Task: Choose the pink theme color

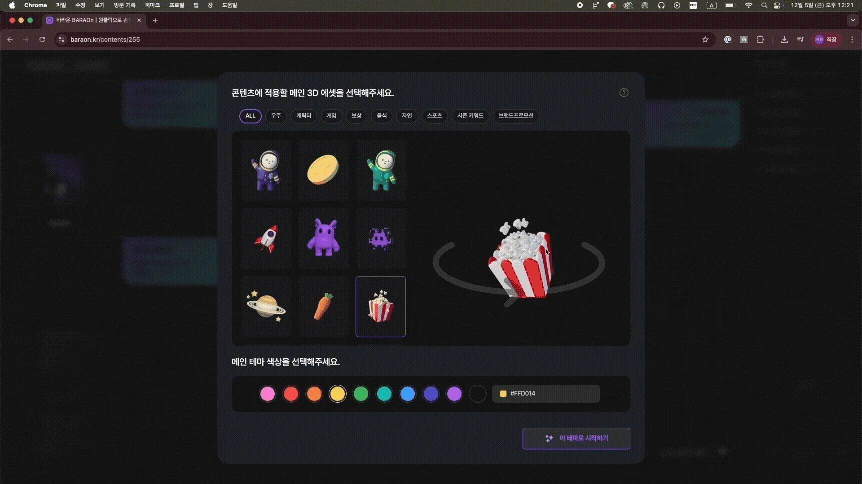Action: (x=267, y=394)
